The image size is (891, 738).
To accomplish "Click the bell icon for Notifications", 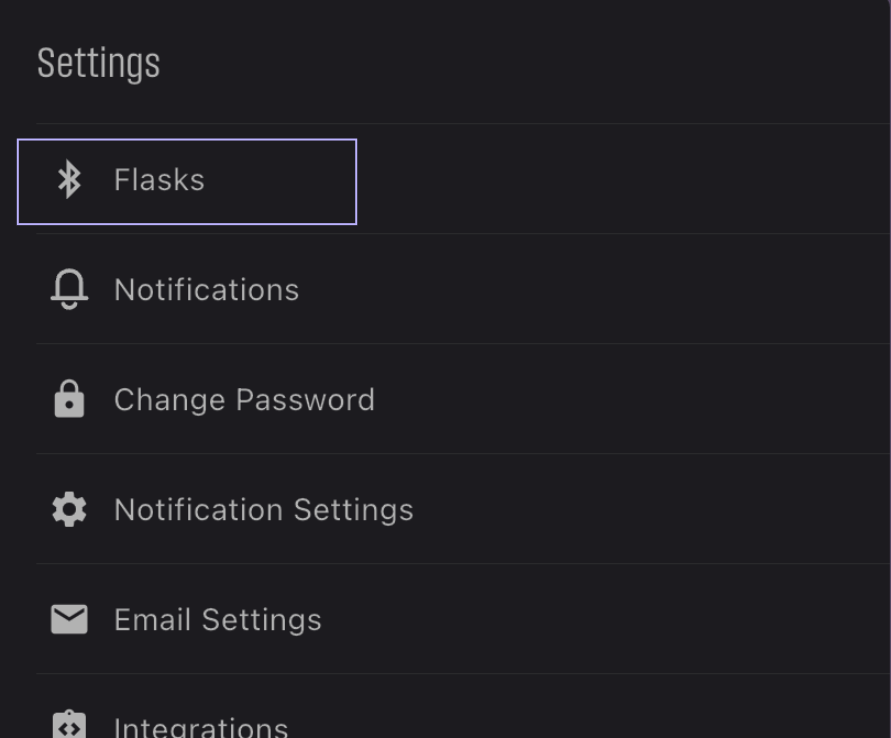I will 69,289.
